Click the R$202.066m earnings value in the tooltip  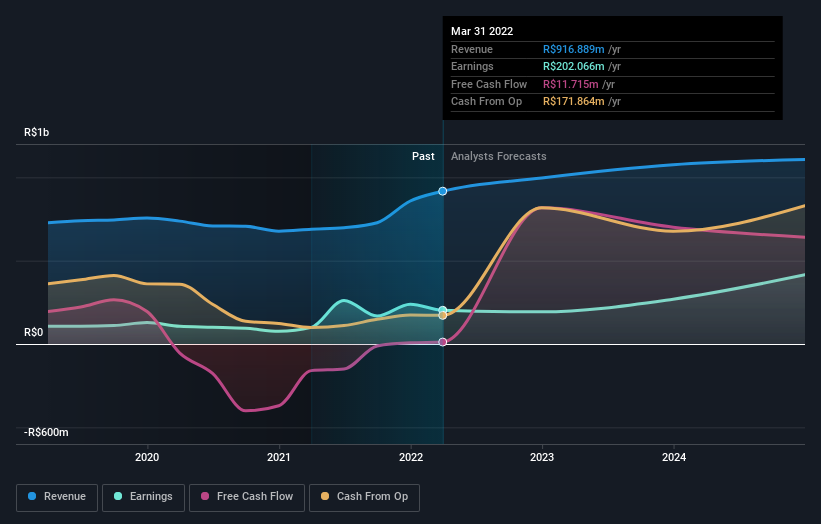click(573, 66)
